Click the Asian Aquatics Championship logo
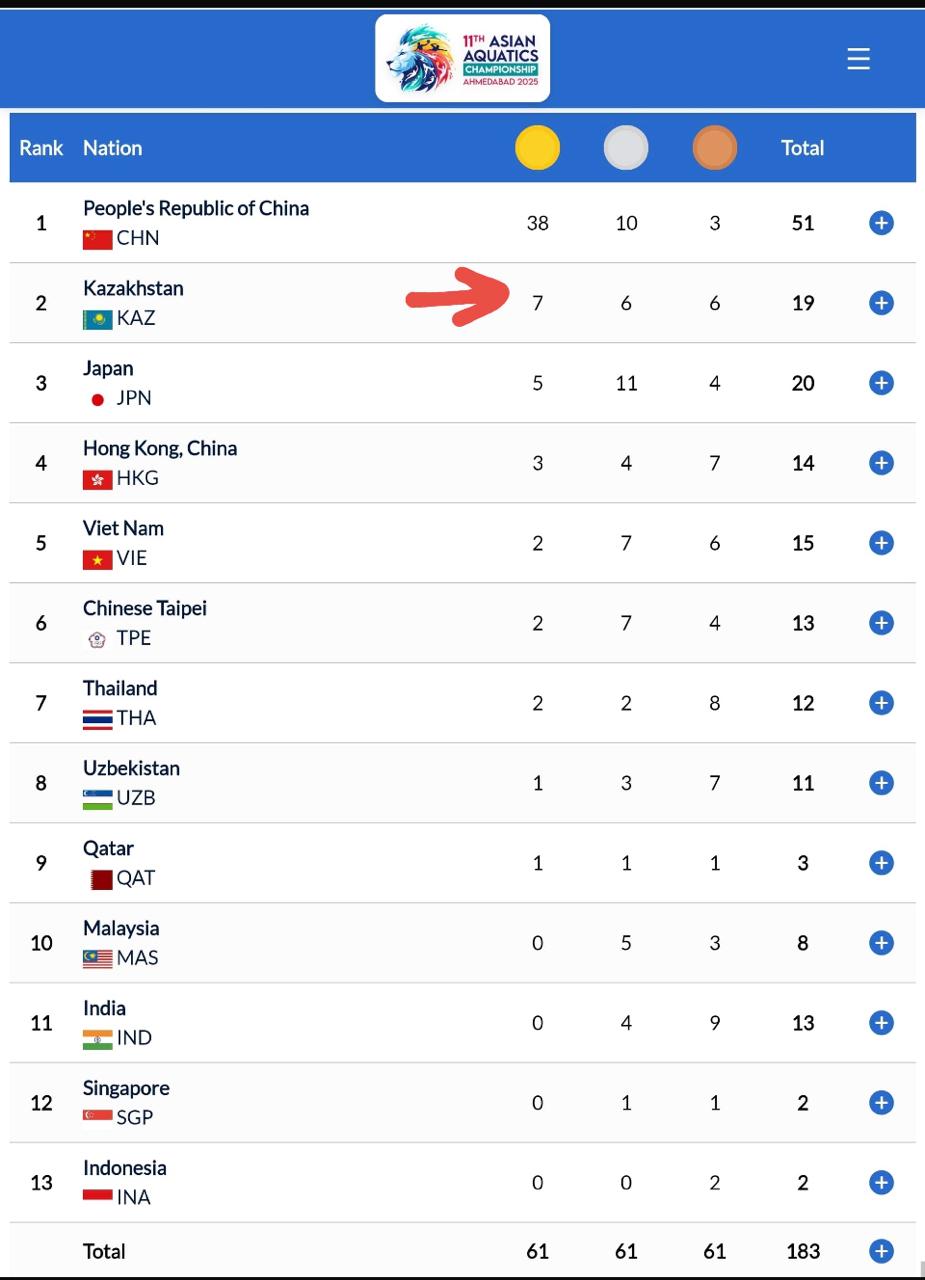 coord(462,59)
